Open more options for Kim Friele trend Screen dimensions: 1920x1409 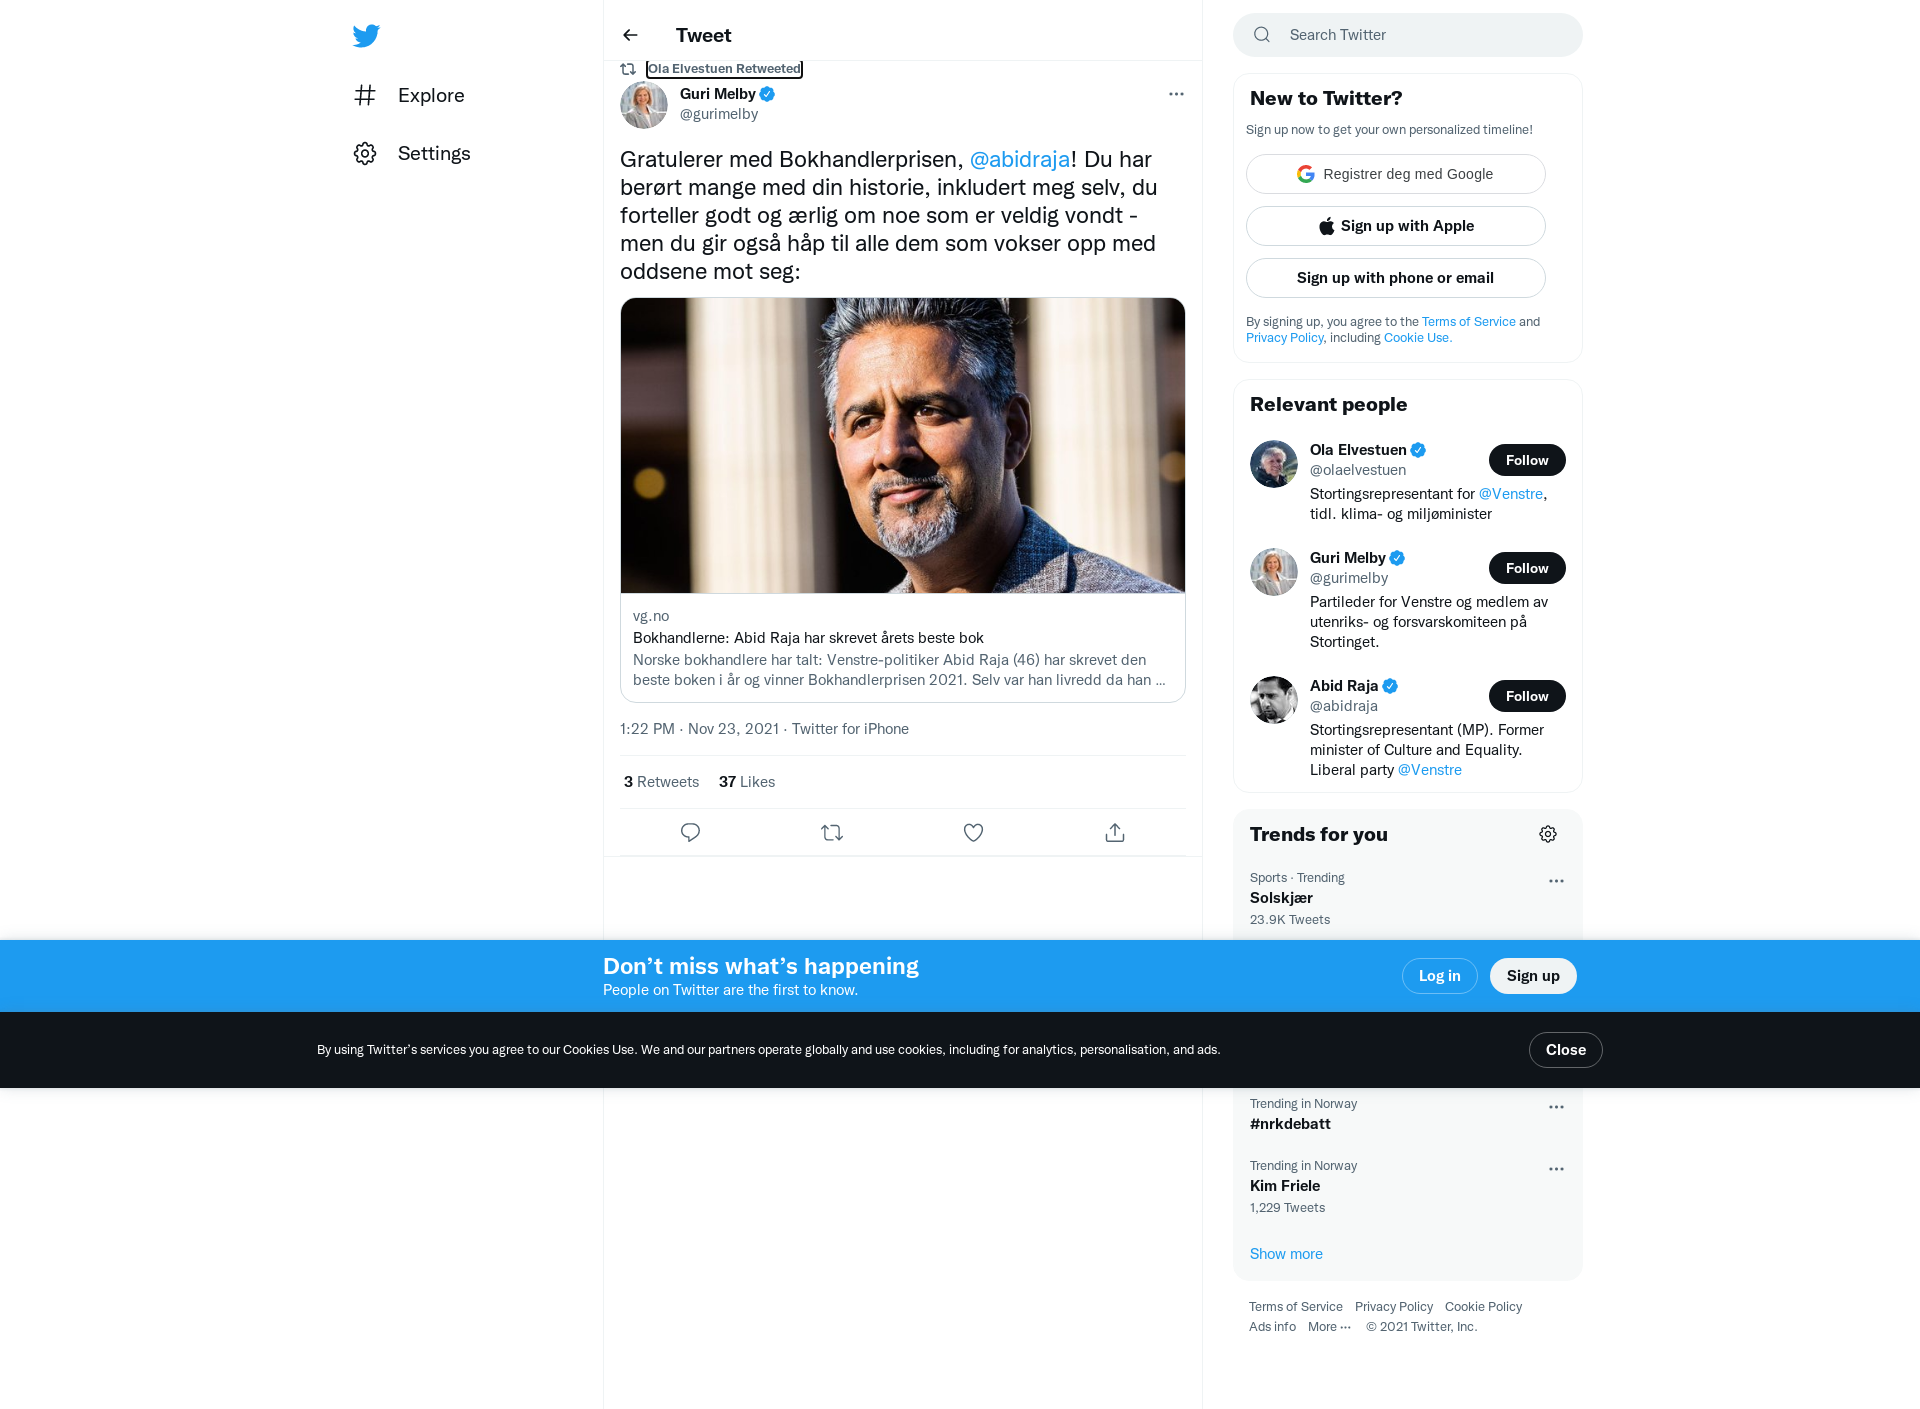[1556, 1169]
